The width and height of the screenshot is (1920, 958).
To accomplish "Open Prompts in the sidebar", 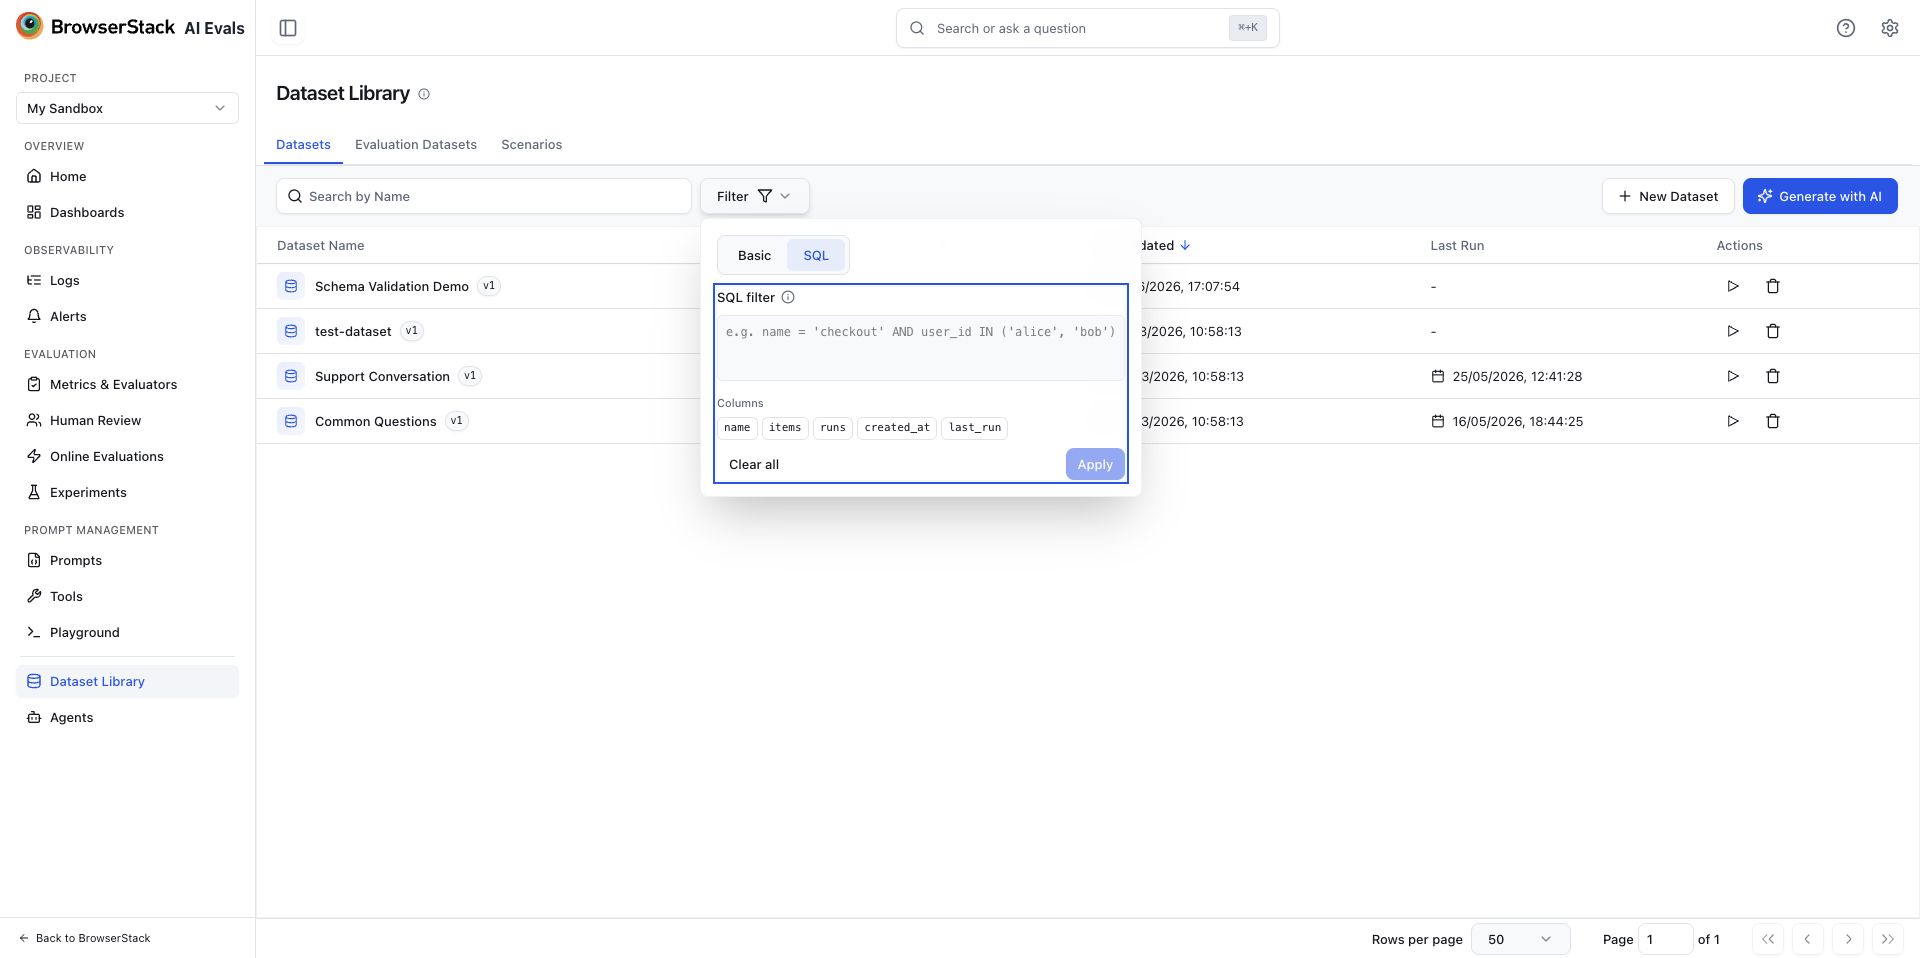I will click(x=127, y=560).
